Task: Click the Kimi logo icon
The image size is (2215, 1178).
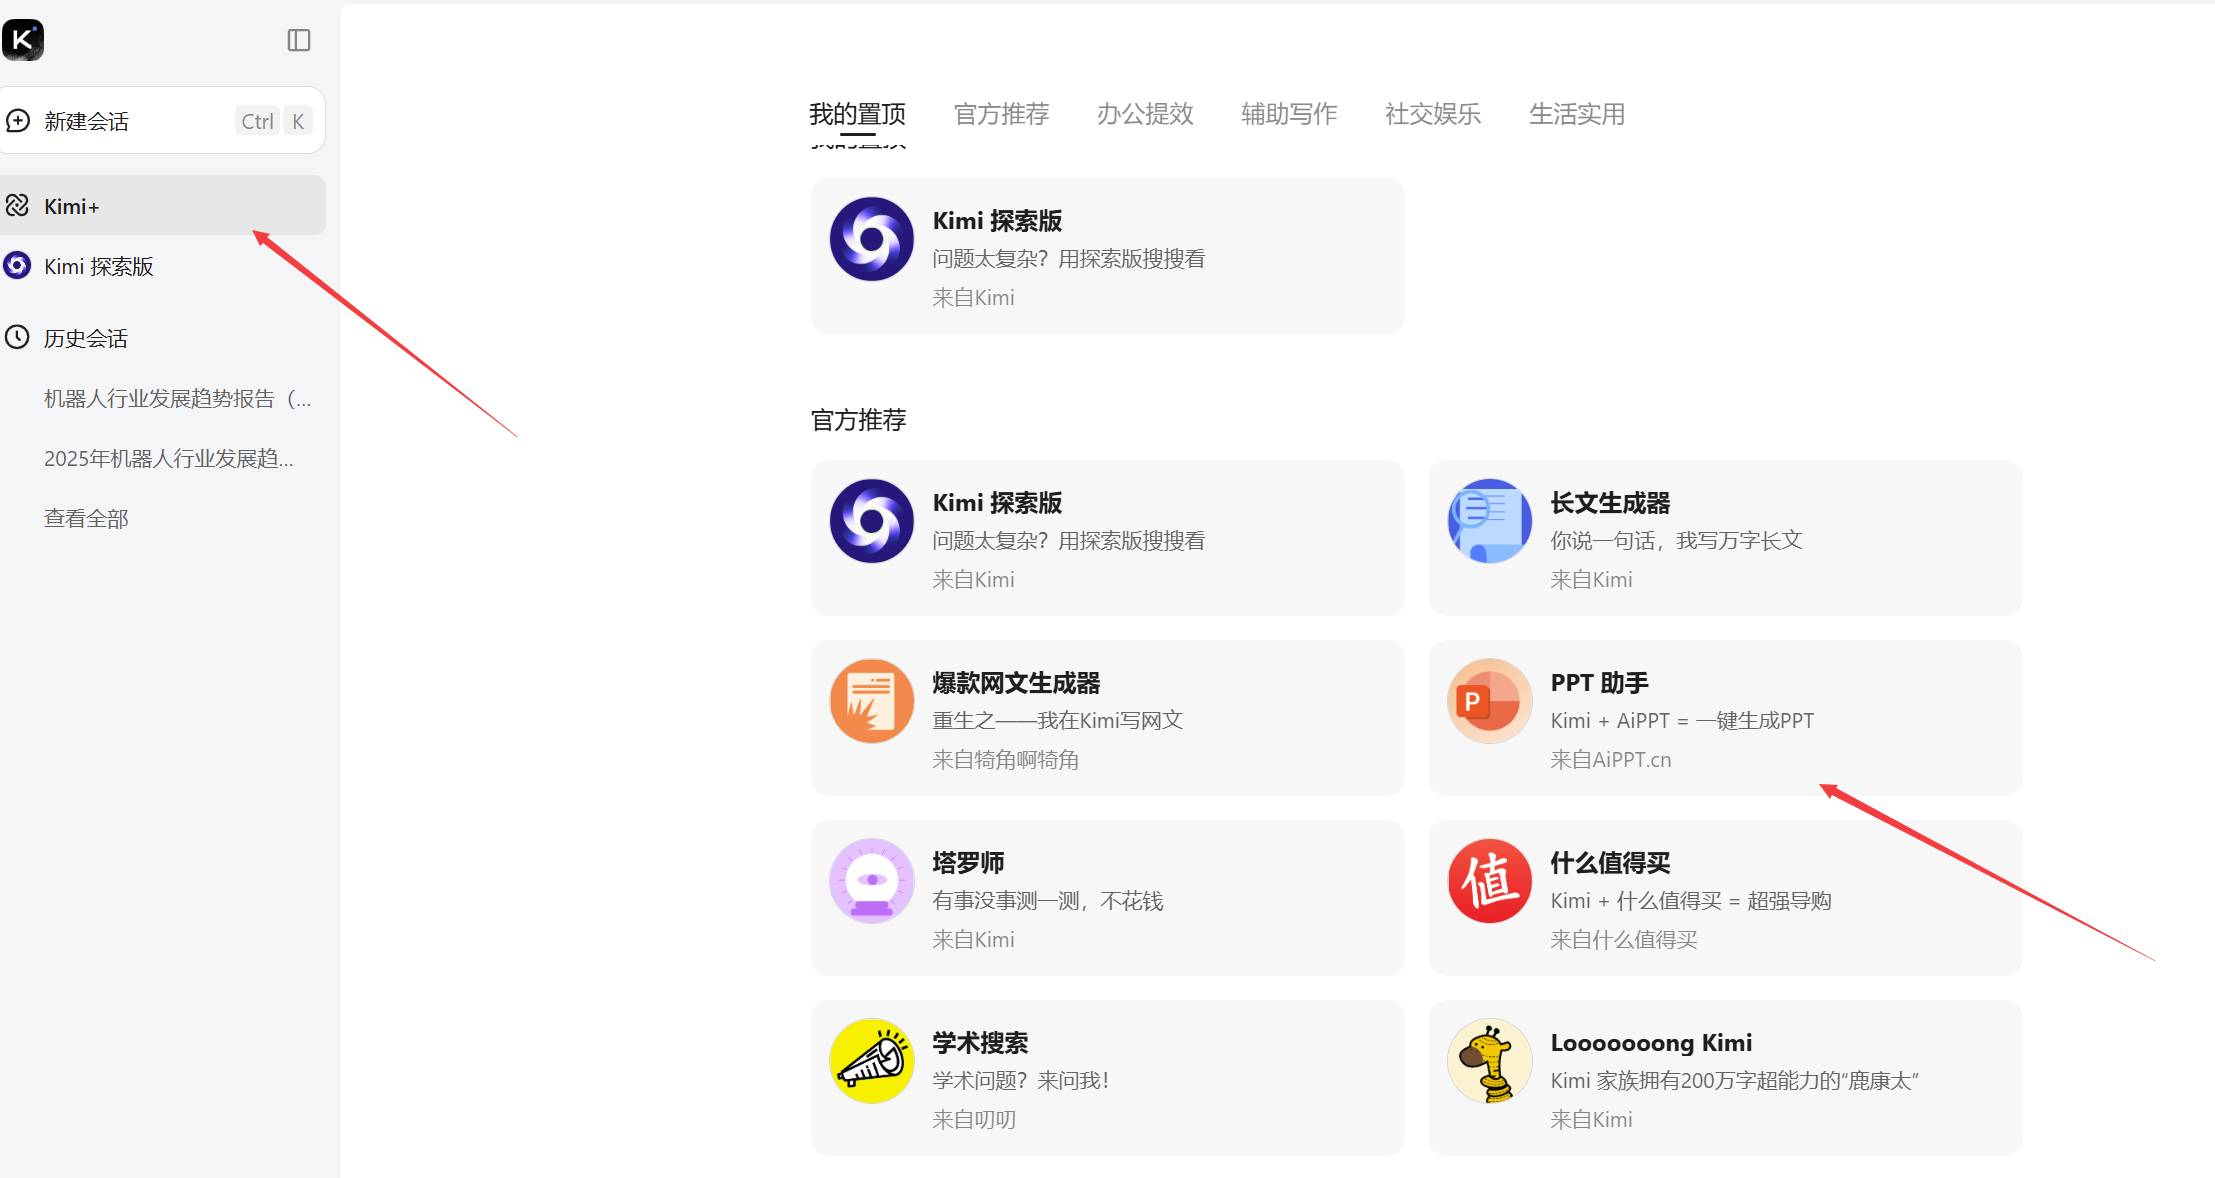Action: click(x=23, y=40)
